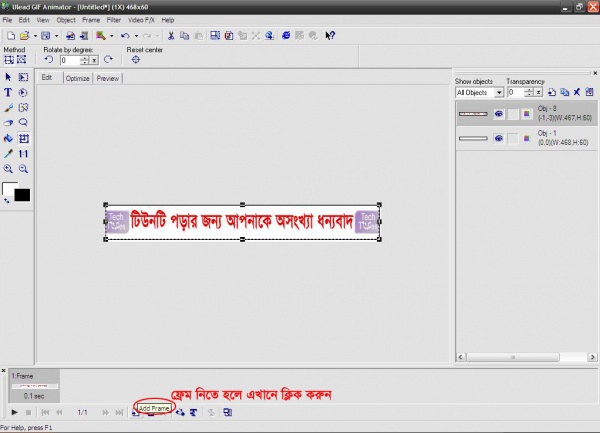Viewport: 600px width, 433px height.
Task: Expand the Open file dropdown arrow
Action: (35, 36)
